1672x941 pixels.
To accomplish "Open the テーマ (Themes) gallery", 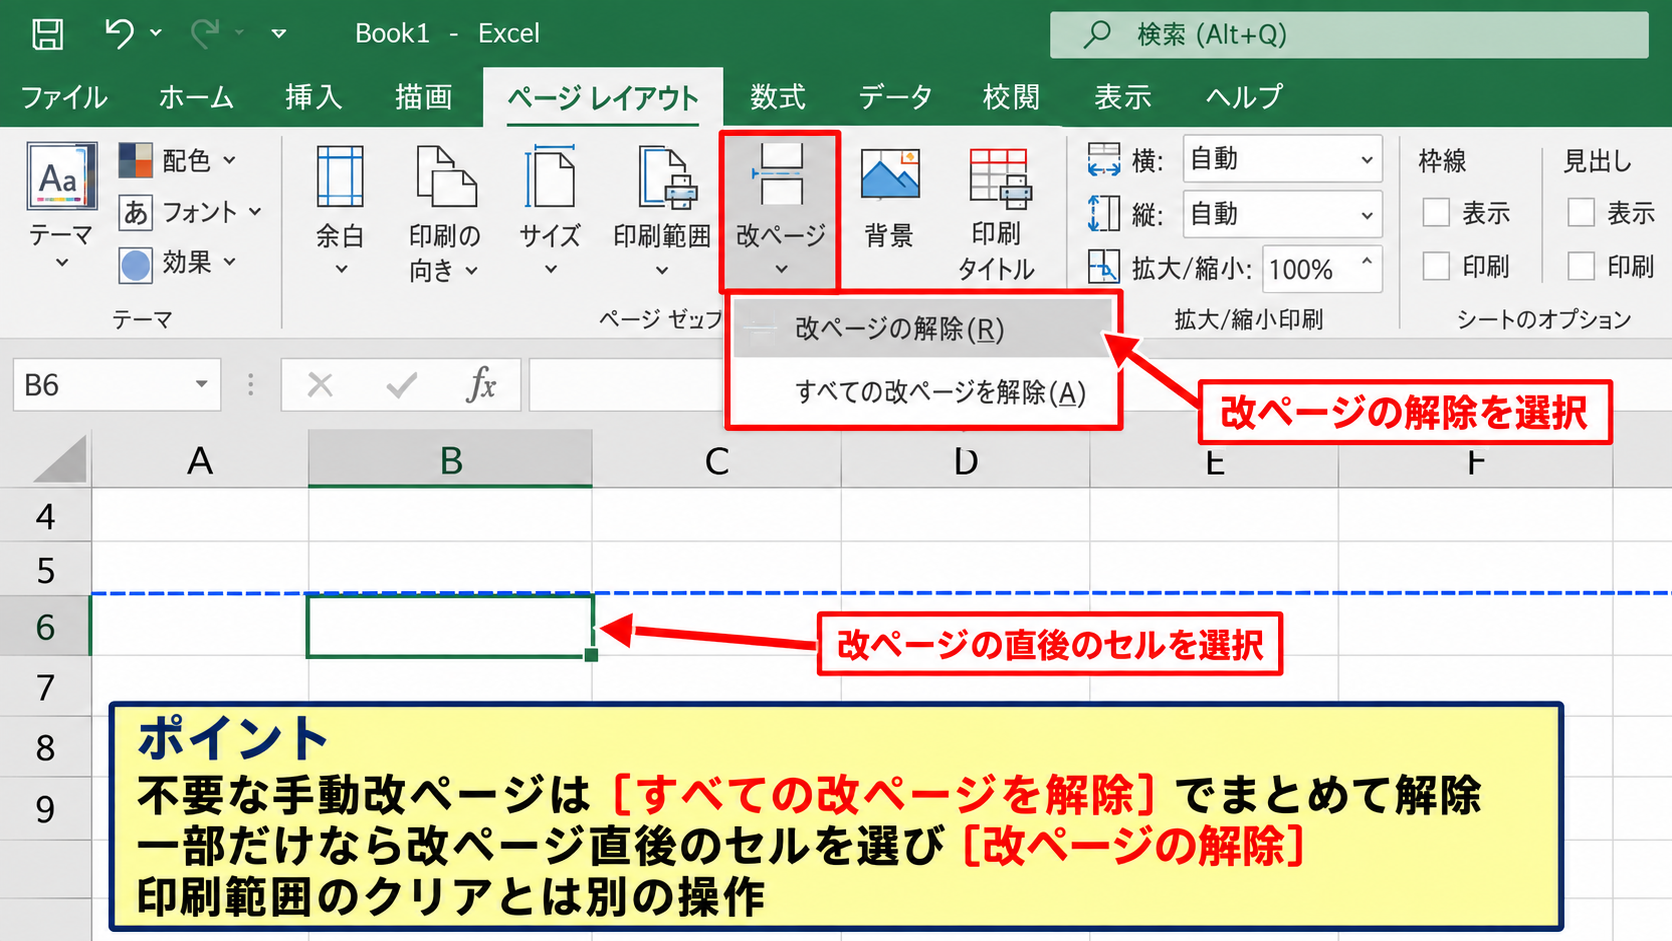I will coord(61,205).
